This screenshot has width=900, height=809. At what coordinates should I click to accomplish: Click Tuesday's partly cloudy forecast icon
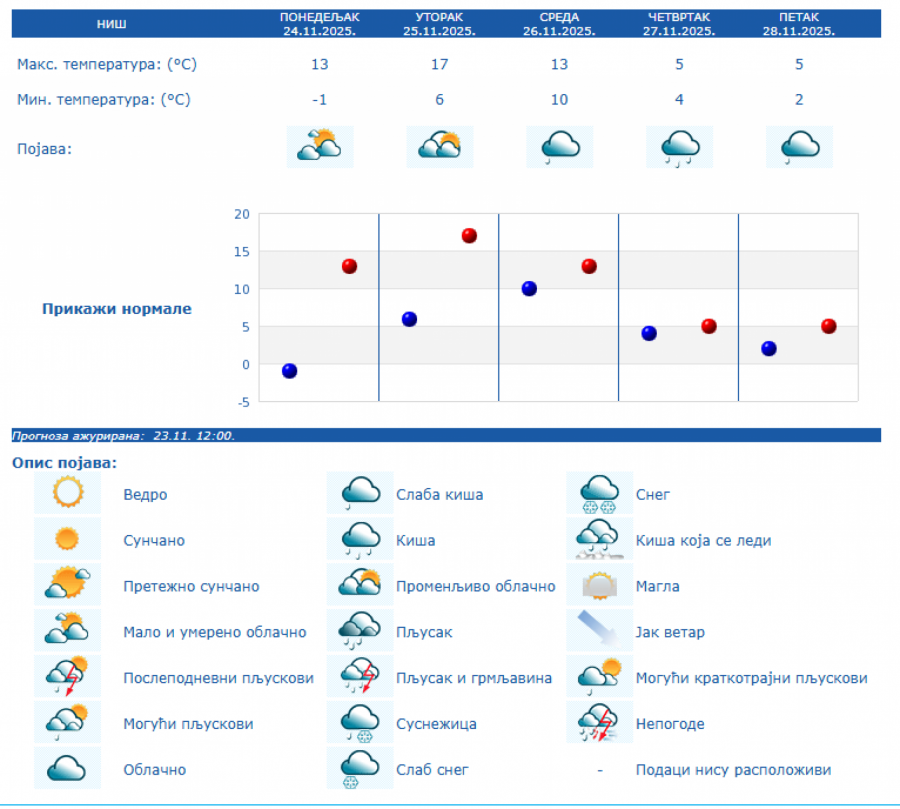tap(439, 147)
